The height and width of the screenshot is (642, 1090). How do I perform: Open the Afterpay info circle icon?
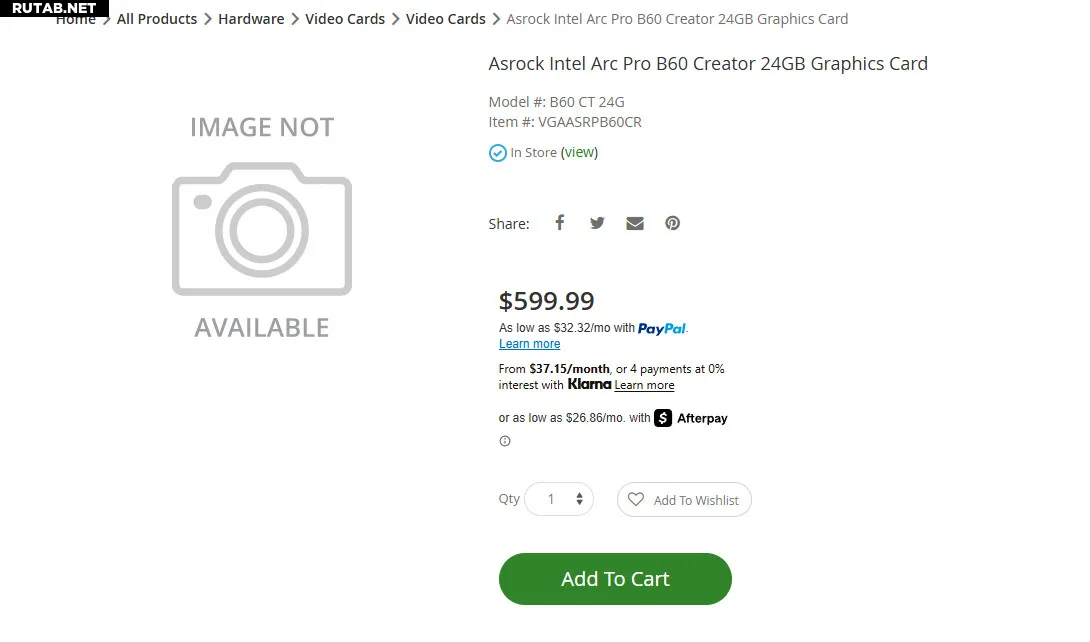click(x=505, y=441)
